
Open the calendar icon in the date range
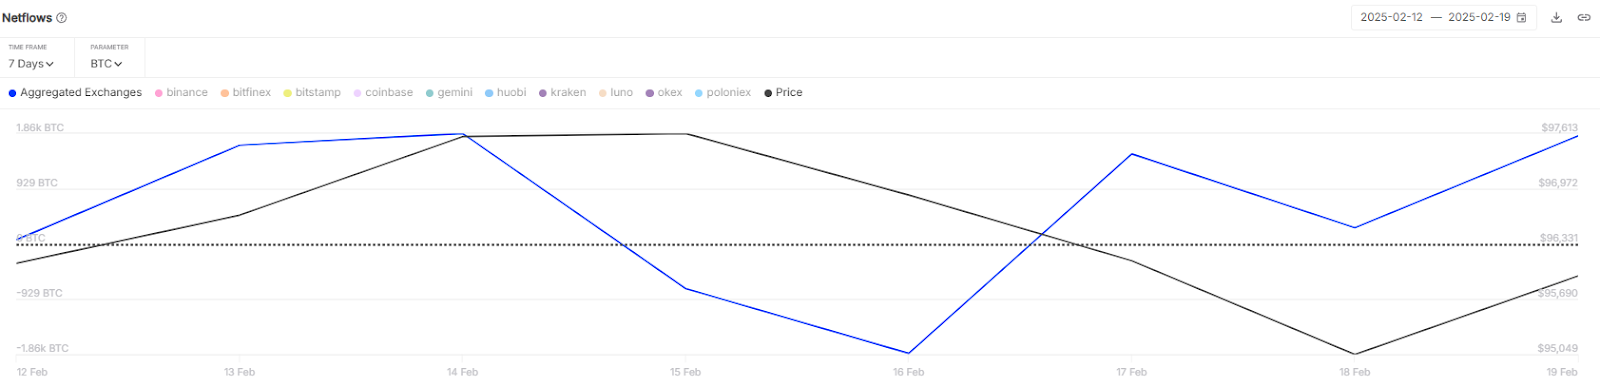(1522, 18)
